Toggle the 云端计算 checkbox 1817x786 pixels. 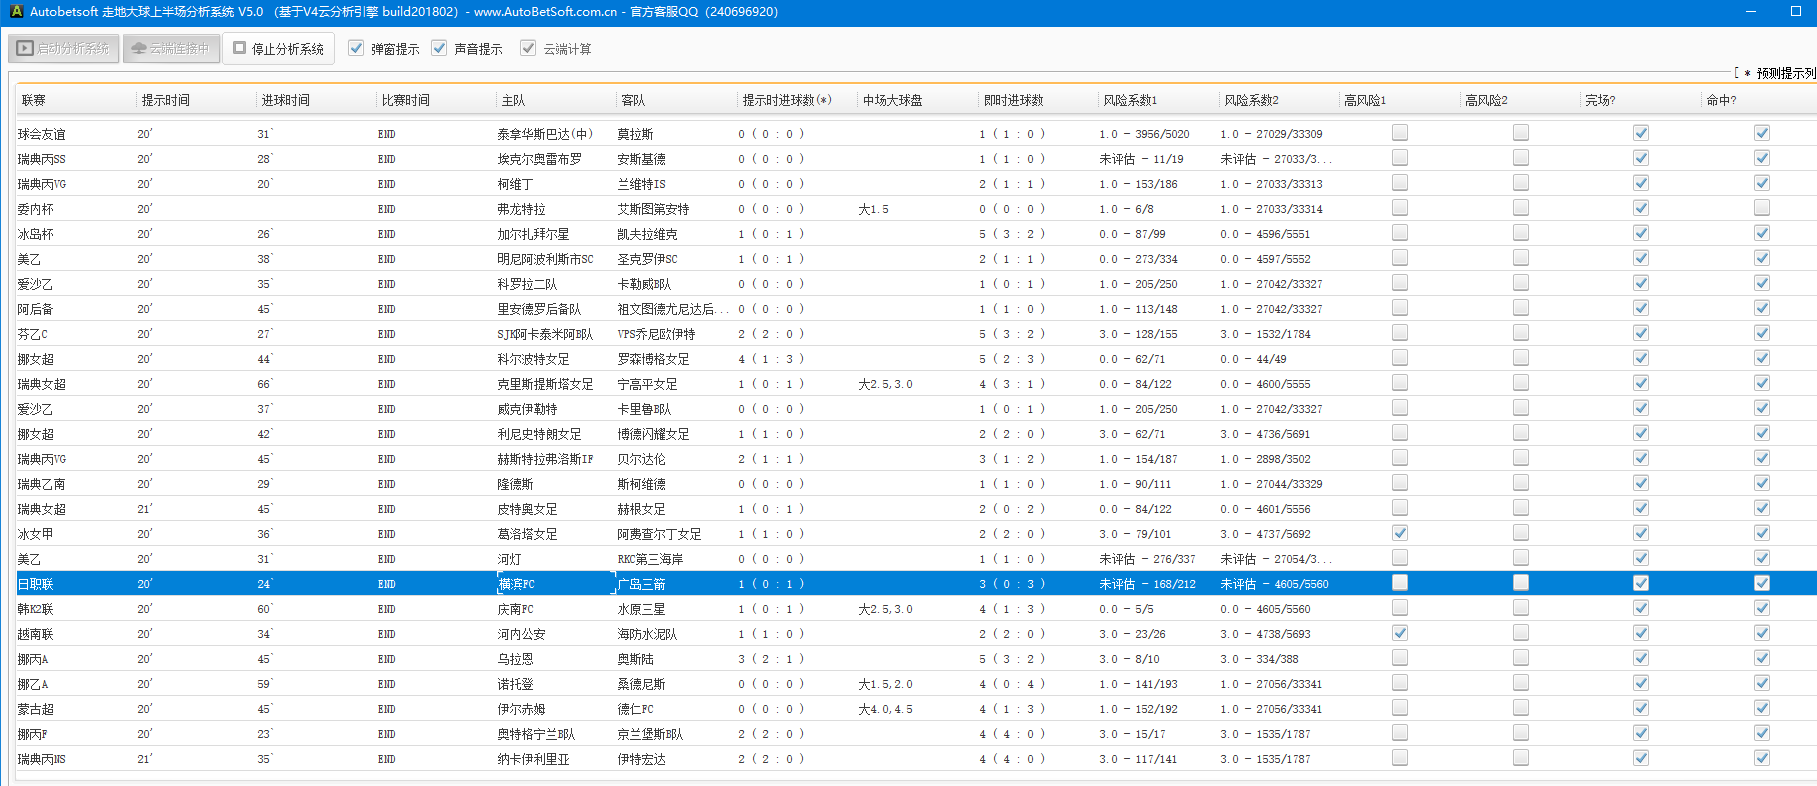528,48
